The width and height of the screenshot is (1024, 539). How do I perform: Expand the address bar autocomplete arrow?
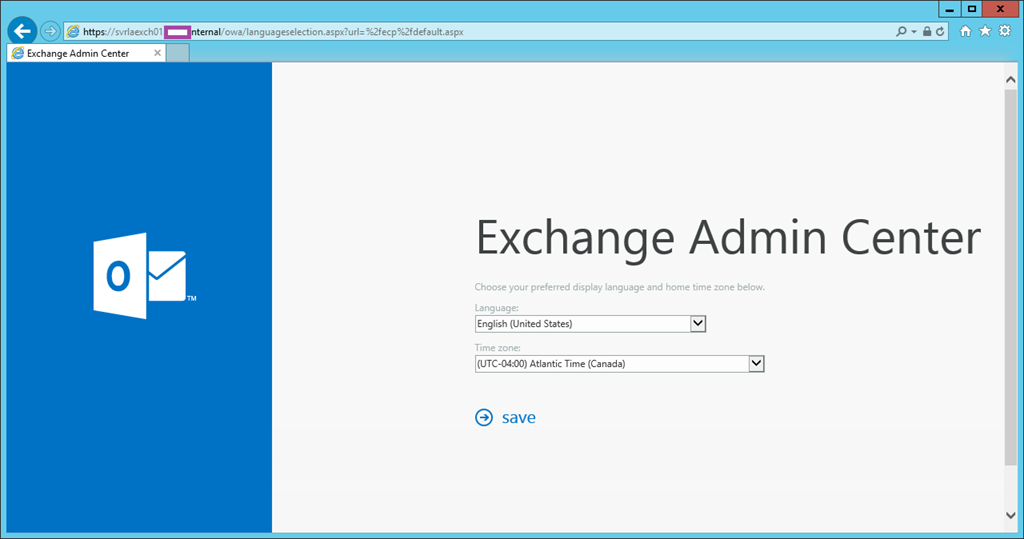pos(914,31)
